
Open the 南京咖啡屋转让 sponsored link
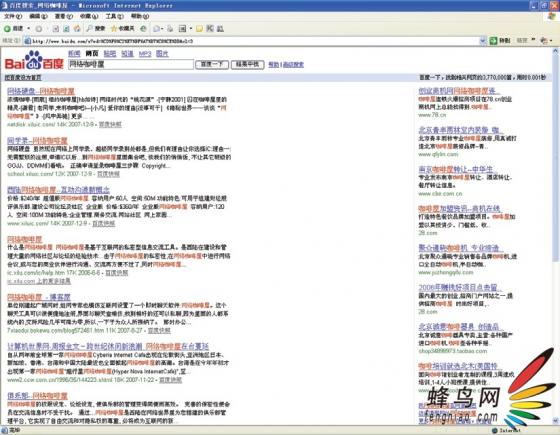458,169
